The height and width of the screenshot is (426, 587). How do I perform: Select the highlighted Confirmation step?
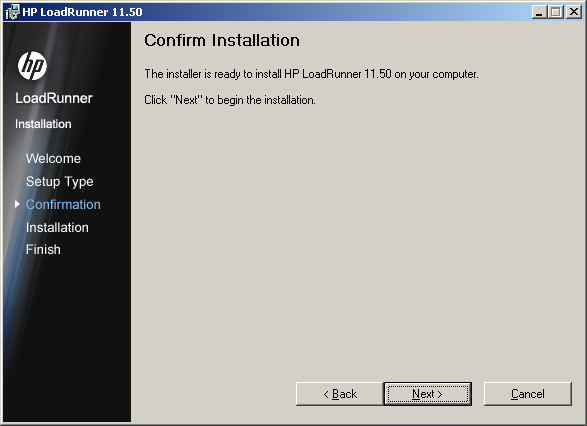(63, 204)
